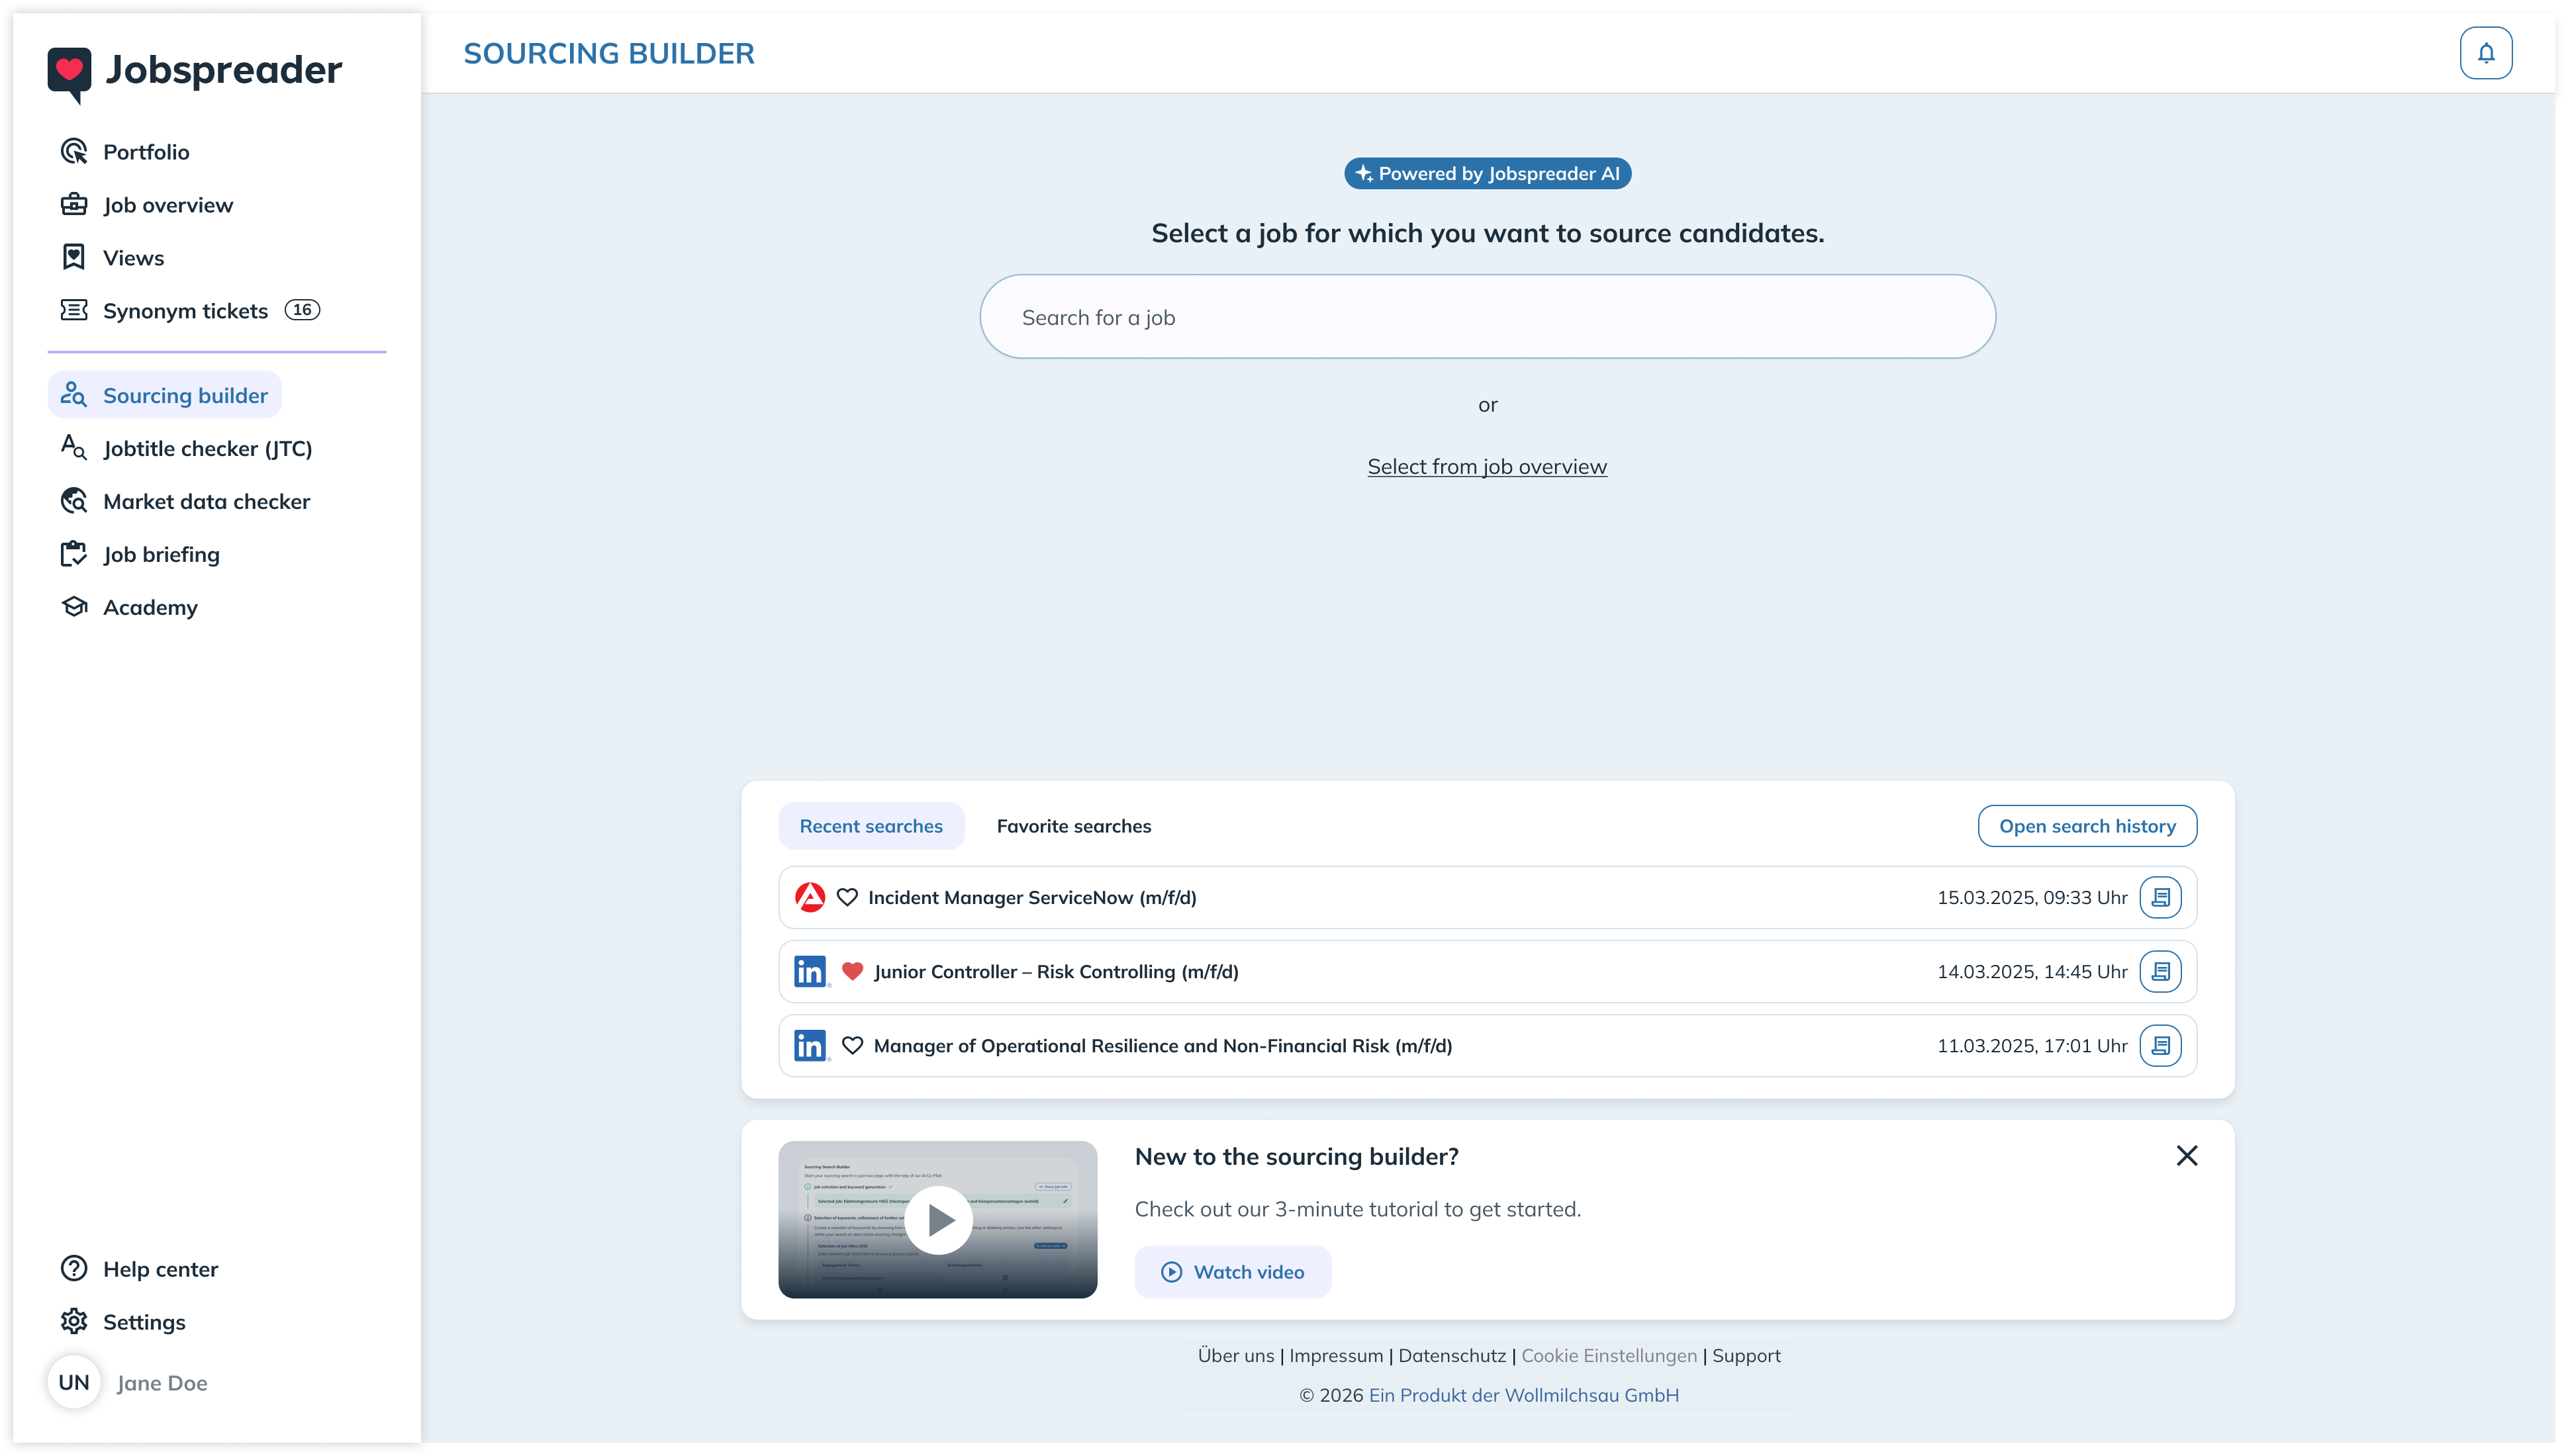This screenshot has height=1456, width=2566.
Task: Open Views in sidebar
Action: (134, 258)
